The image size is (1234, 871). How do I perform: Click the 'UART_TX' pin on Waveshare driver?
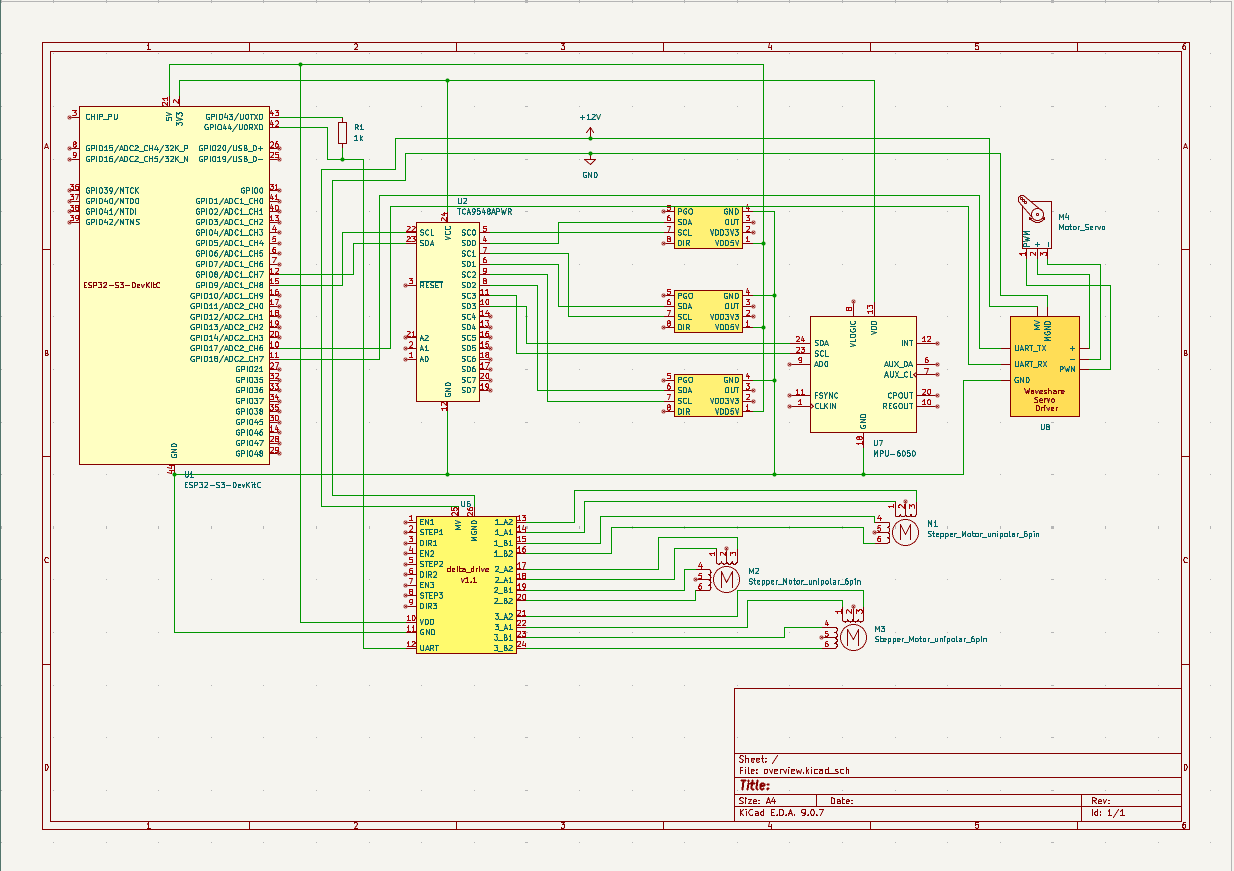(x=1030, y=348)
